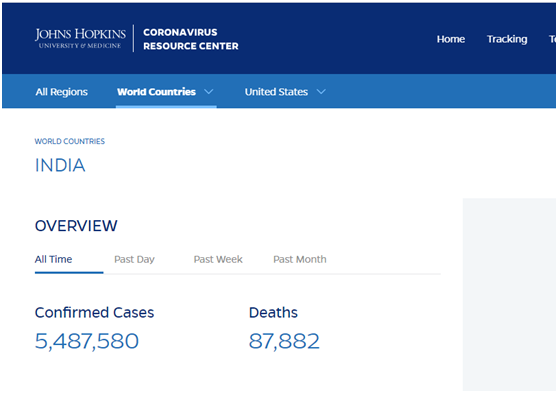Click the Confirmed Cases label
Screen dimensions: 558x393
pos(94,313)
